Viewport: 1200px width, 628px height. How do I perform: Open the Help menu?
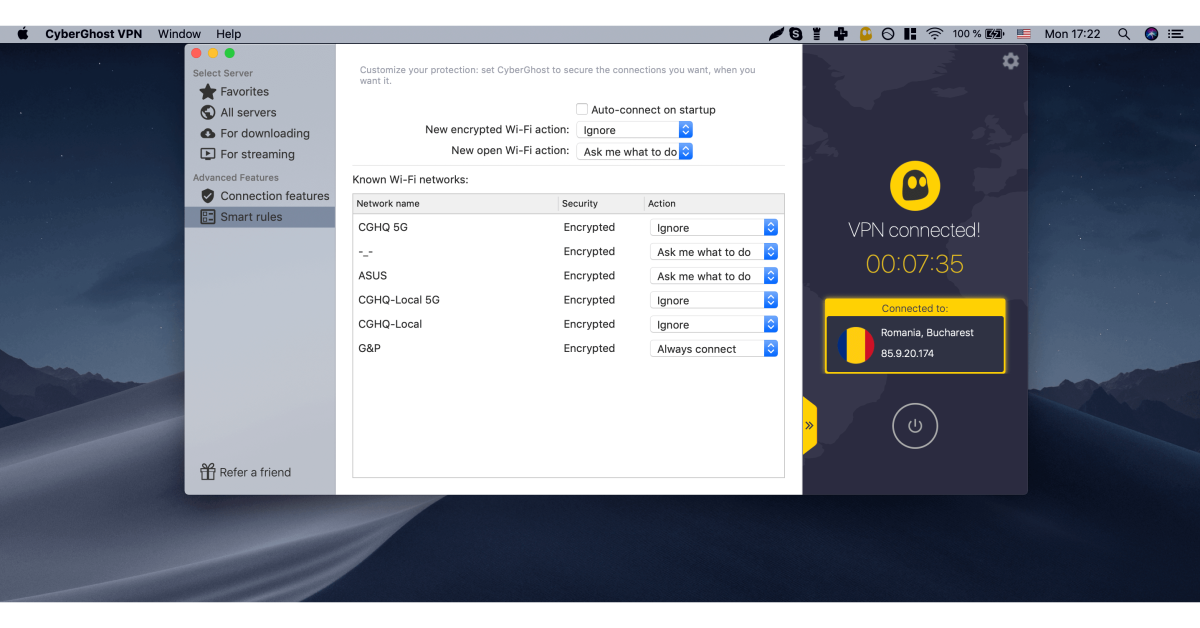(228, 34)
